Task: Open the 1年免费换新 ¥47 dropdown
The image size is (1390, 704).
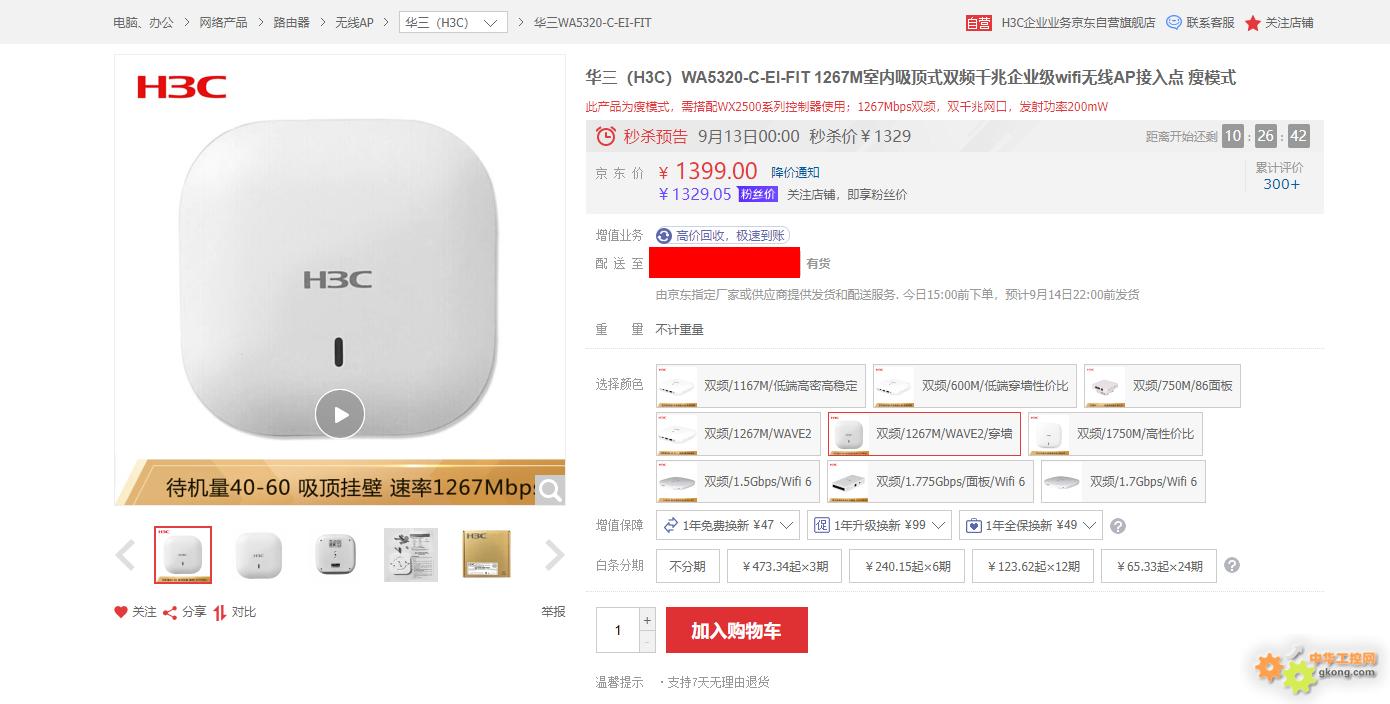Action: [728, 525]
